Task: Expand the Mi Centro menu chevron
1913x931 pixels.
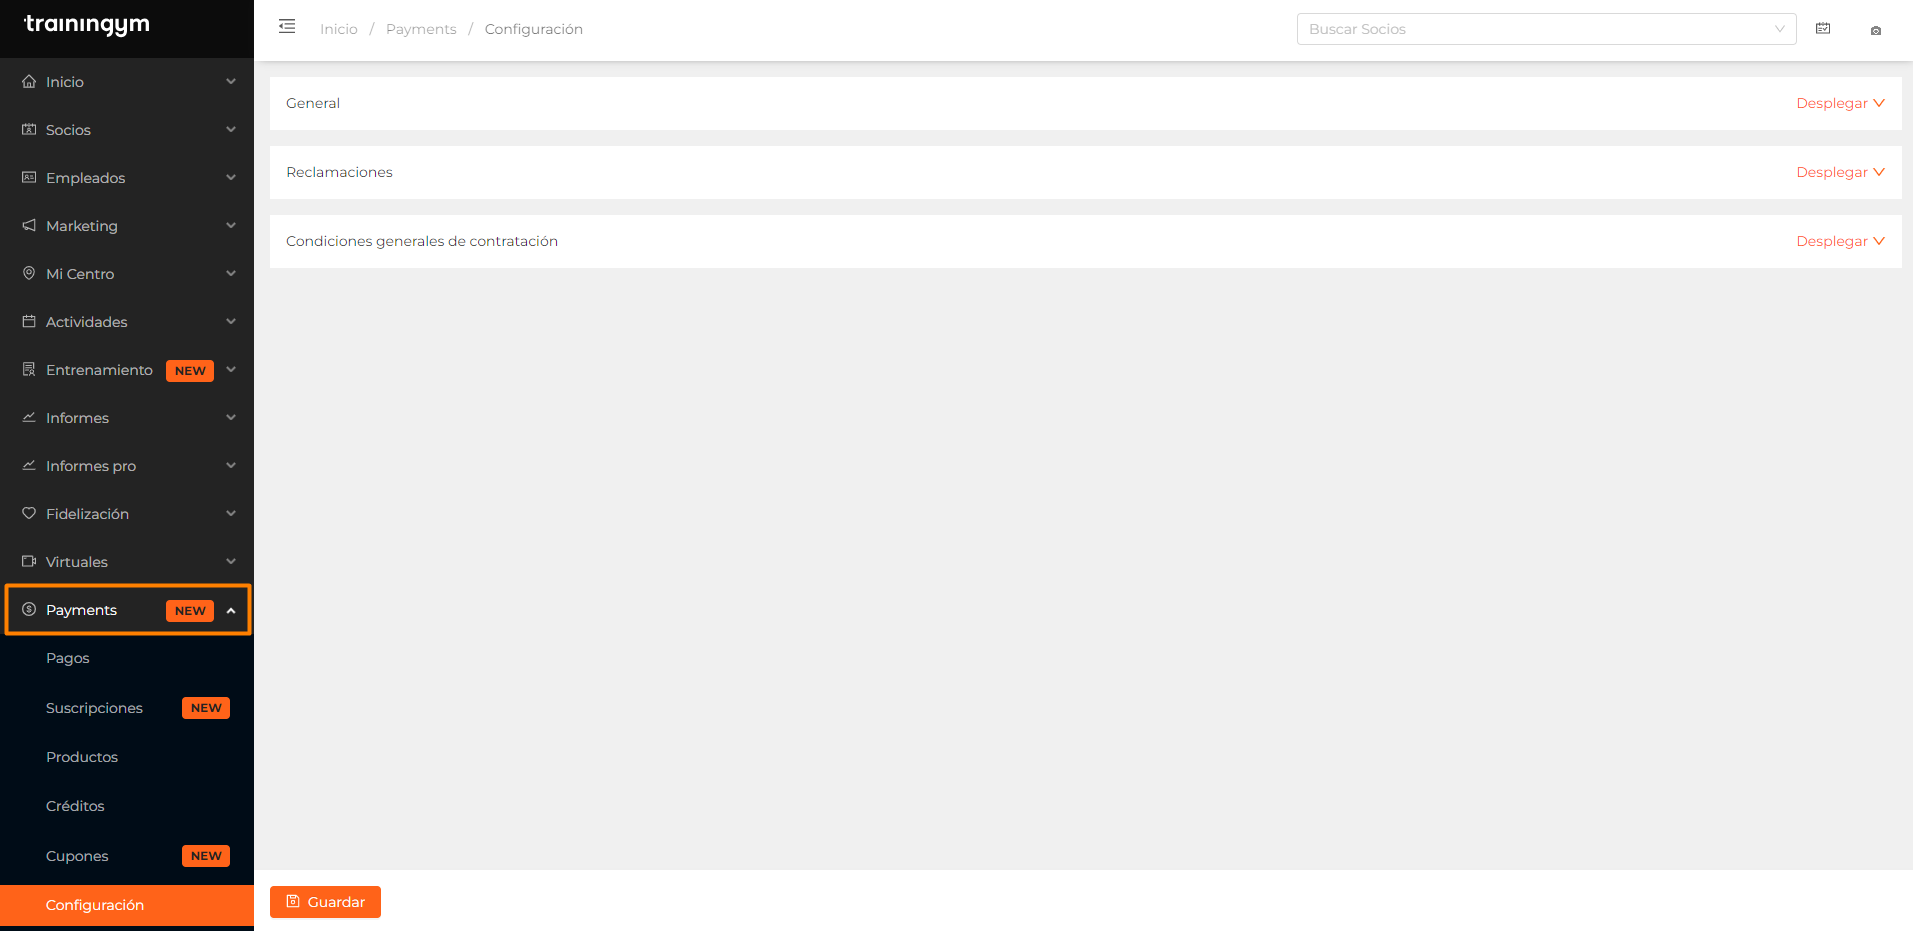Action: coord(231,273)
